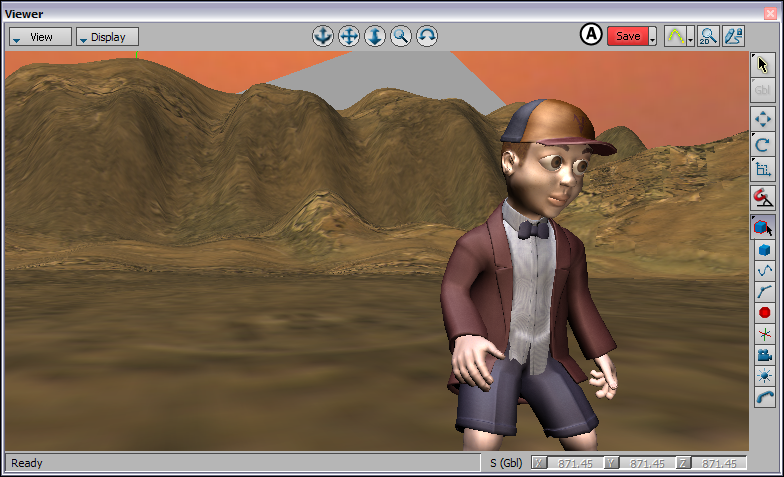784x477 pixels.
Task: Select the Orbit camera navigation icon
Action: click(x=322, y=36)
